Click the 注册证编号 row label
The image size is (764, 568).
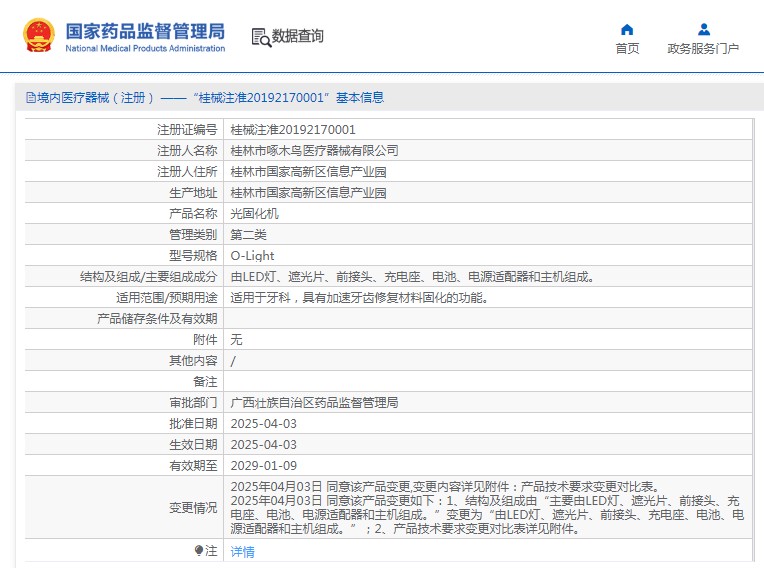click(187, 130)
